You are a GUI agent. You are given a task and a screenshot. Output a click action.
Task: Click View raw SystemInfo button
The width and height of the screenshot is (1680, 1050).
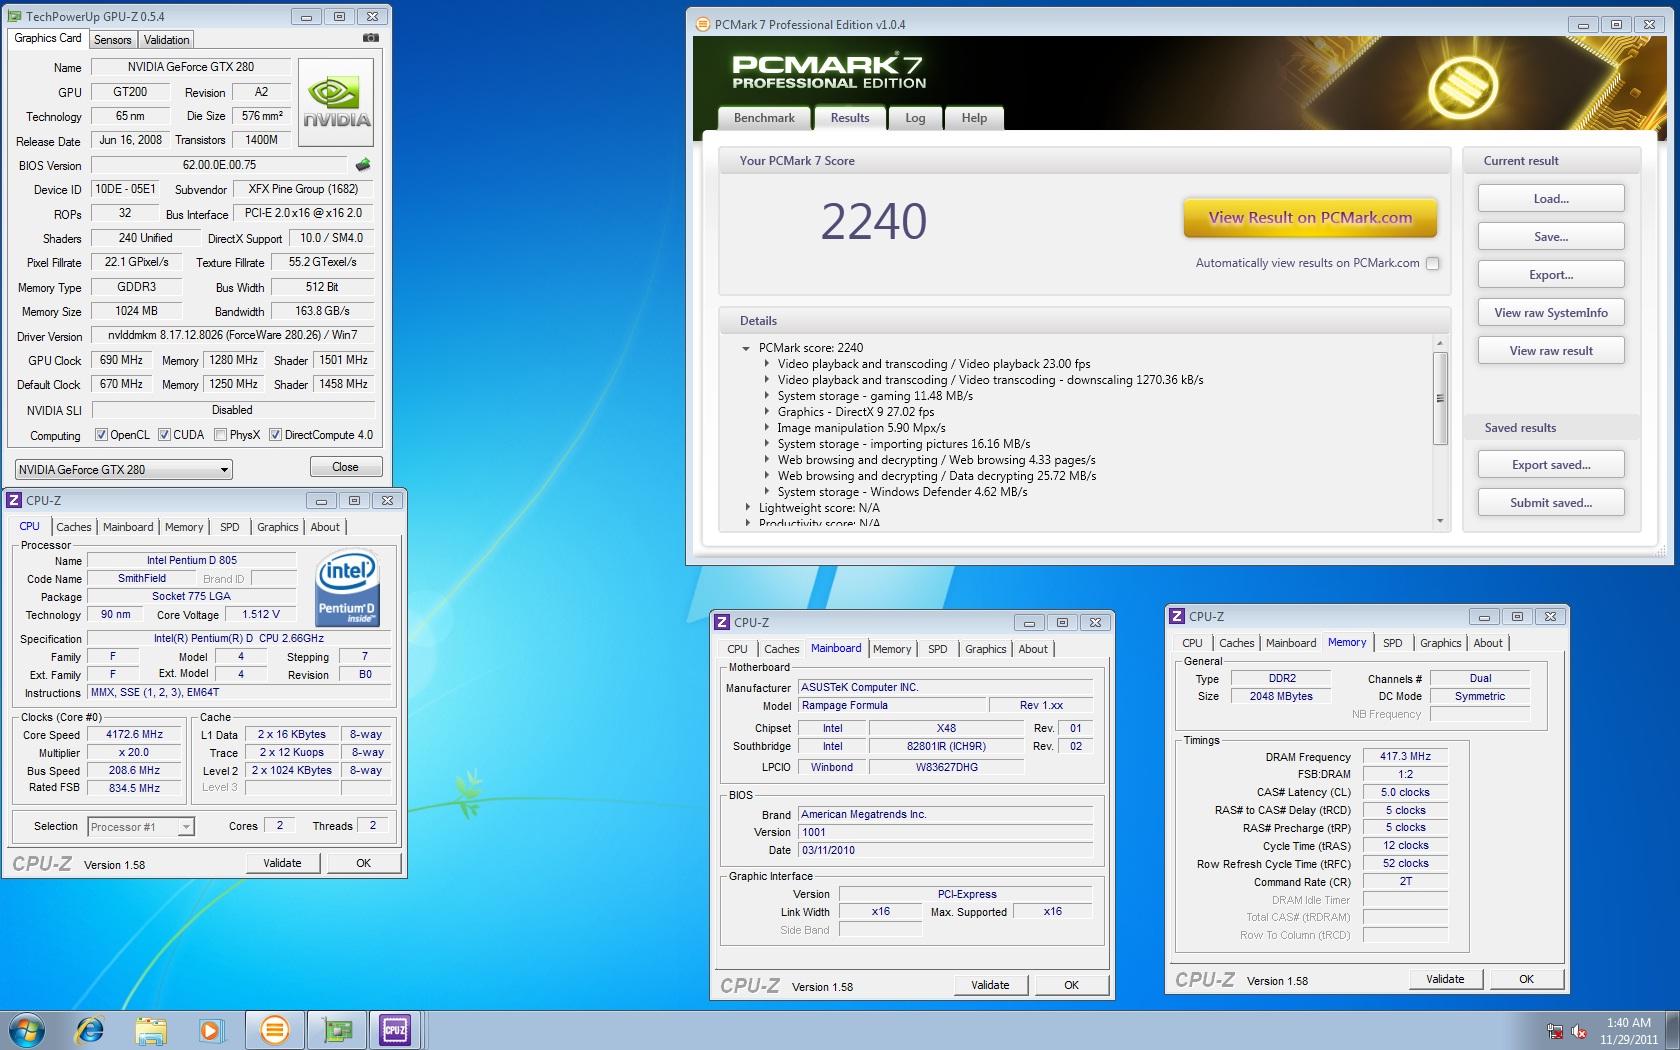click(x=1551, y=313)
